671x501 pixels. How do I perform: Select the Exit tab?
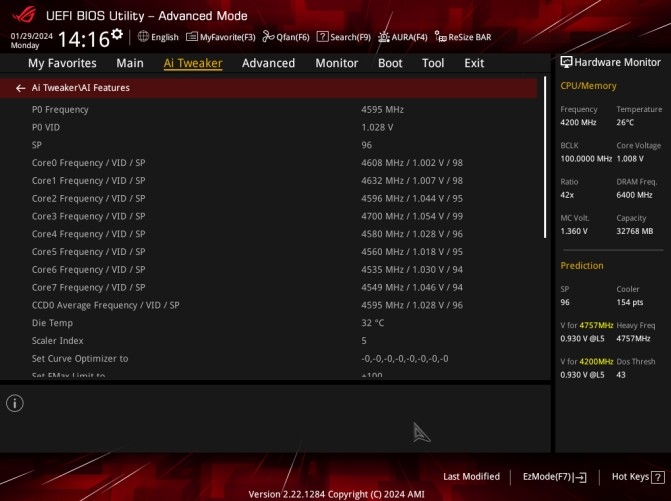coord(474,63)
